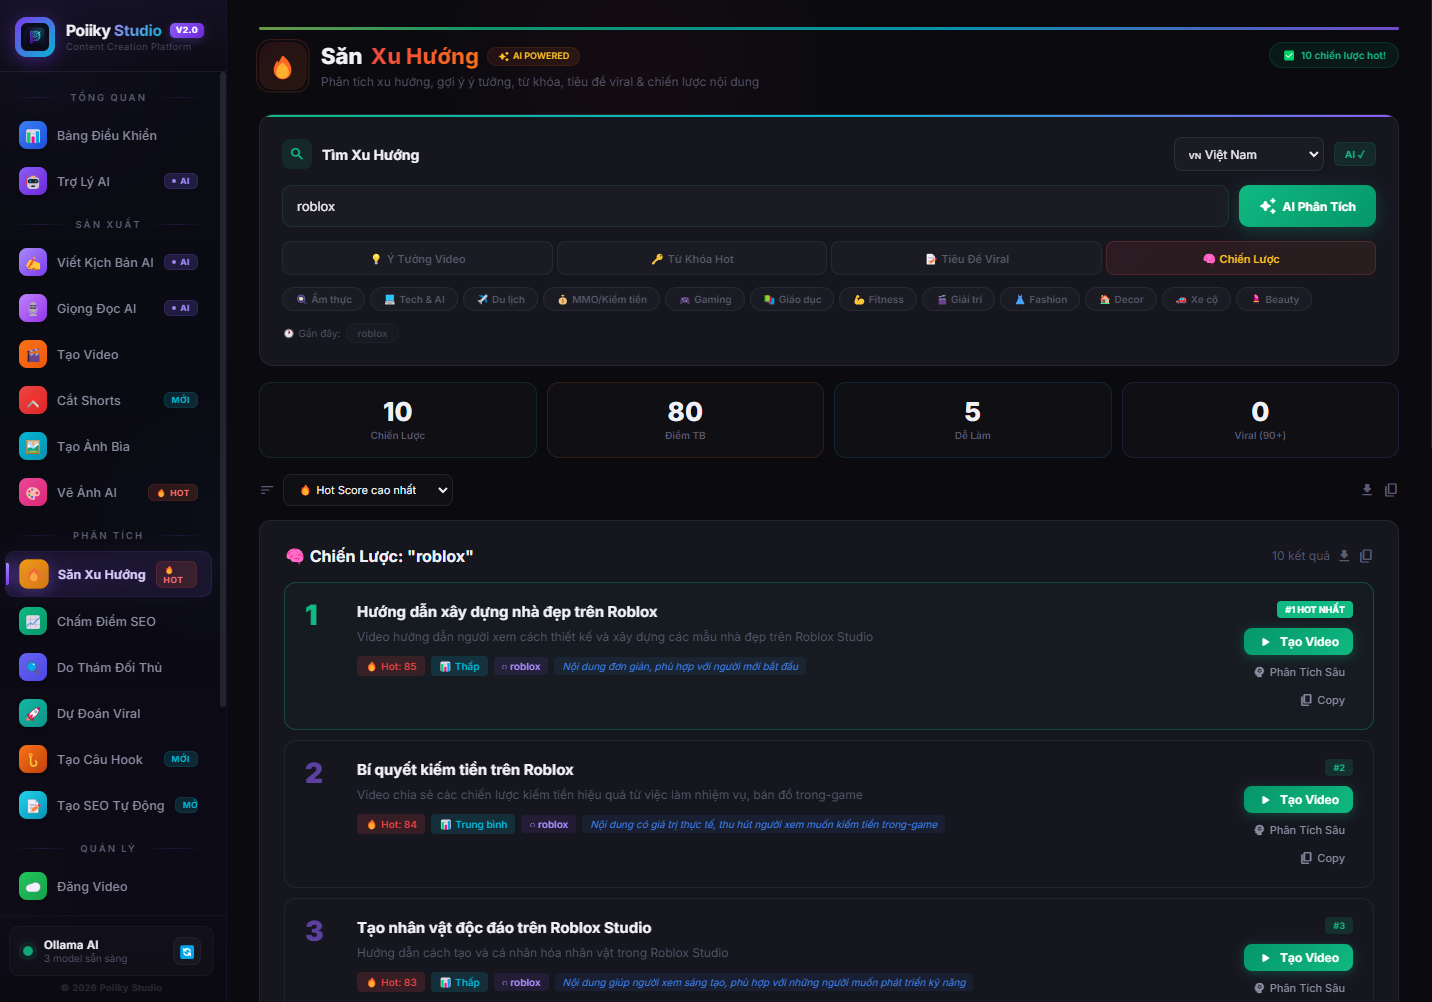The image size is (1432, 1002).
Task: Click the "10 chiến lược hot!" checkbox badge
Action: (x=1334, y=56)
